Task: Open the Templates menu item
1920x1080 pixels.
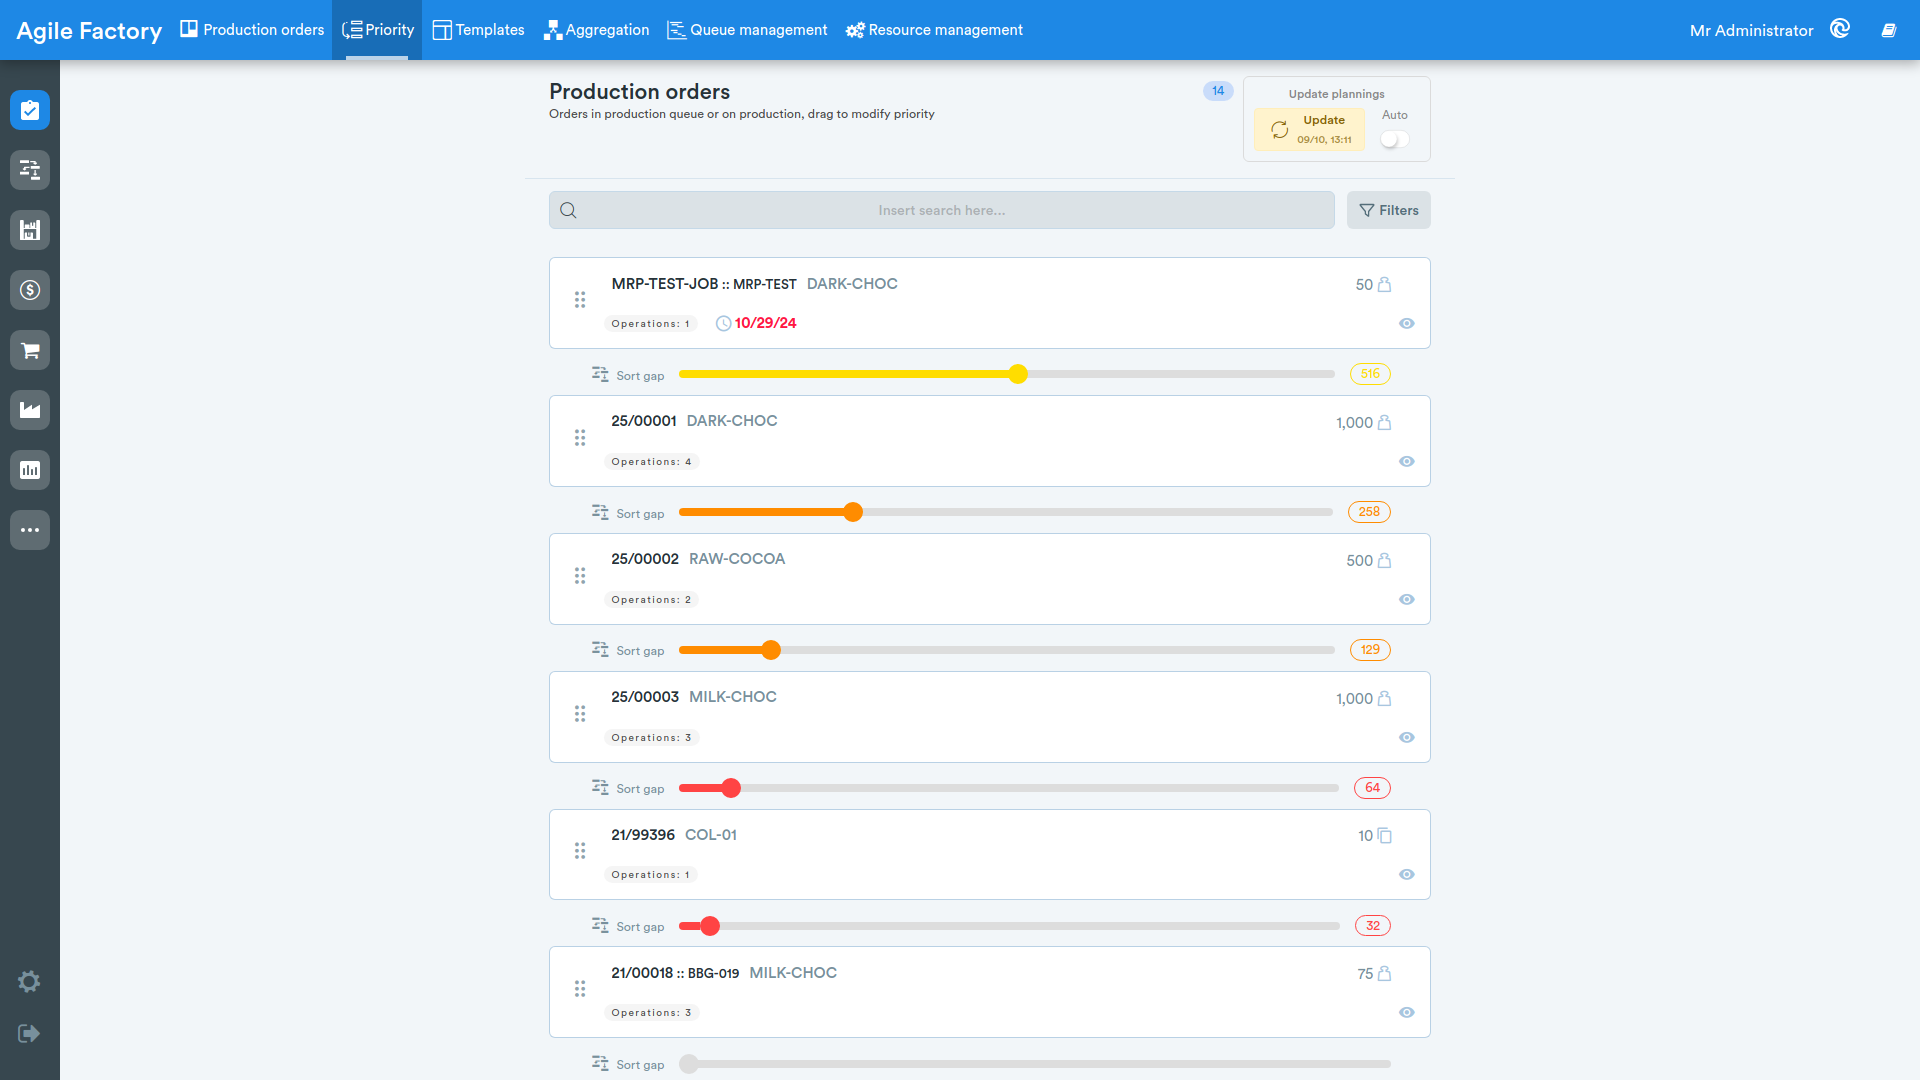Action: pos(478,30)
